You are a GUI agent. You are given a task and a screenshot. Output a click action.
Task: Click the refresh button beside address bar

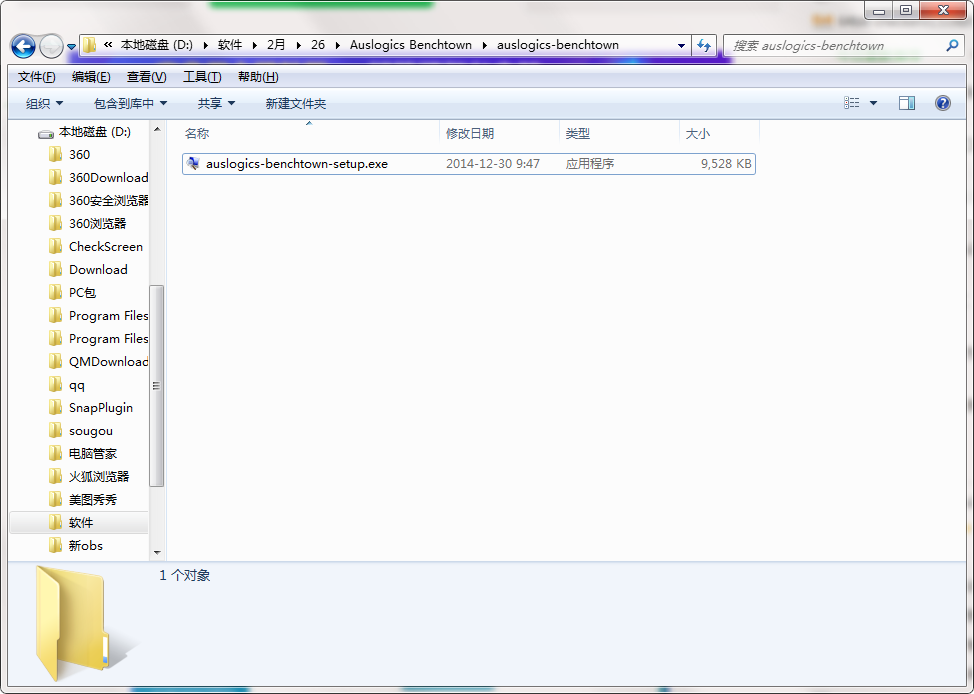[704, 45]
